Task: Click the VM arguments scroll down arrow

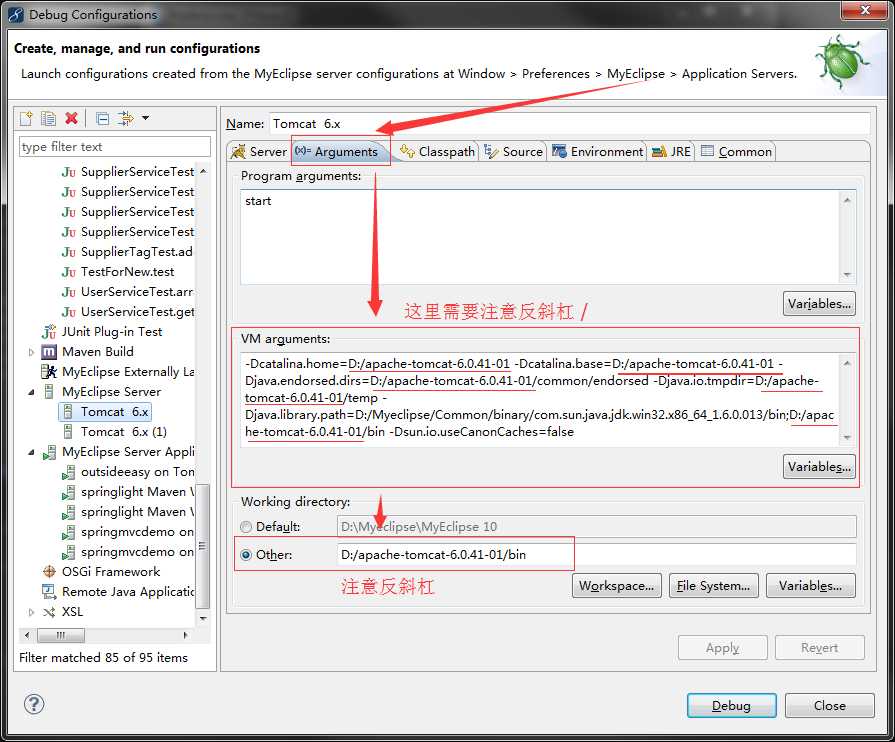Action: 847,438
